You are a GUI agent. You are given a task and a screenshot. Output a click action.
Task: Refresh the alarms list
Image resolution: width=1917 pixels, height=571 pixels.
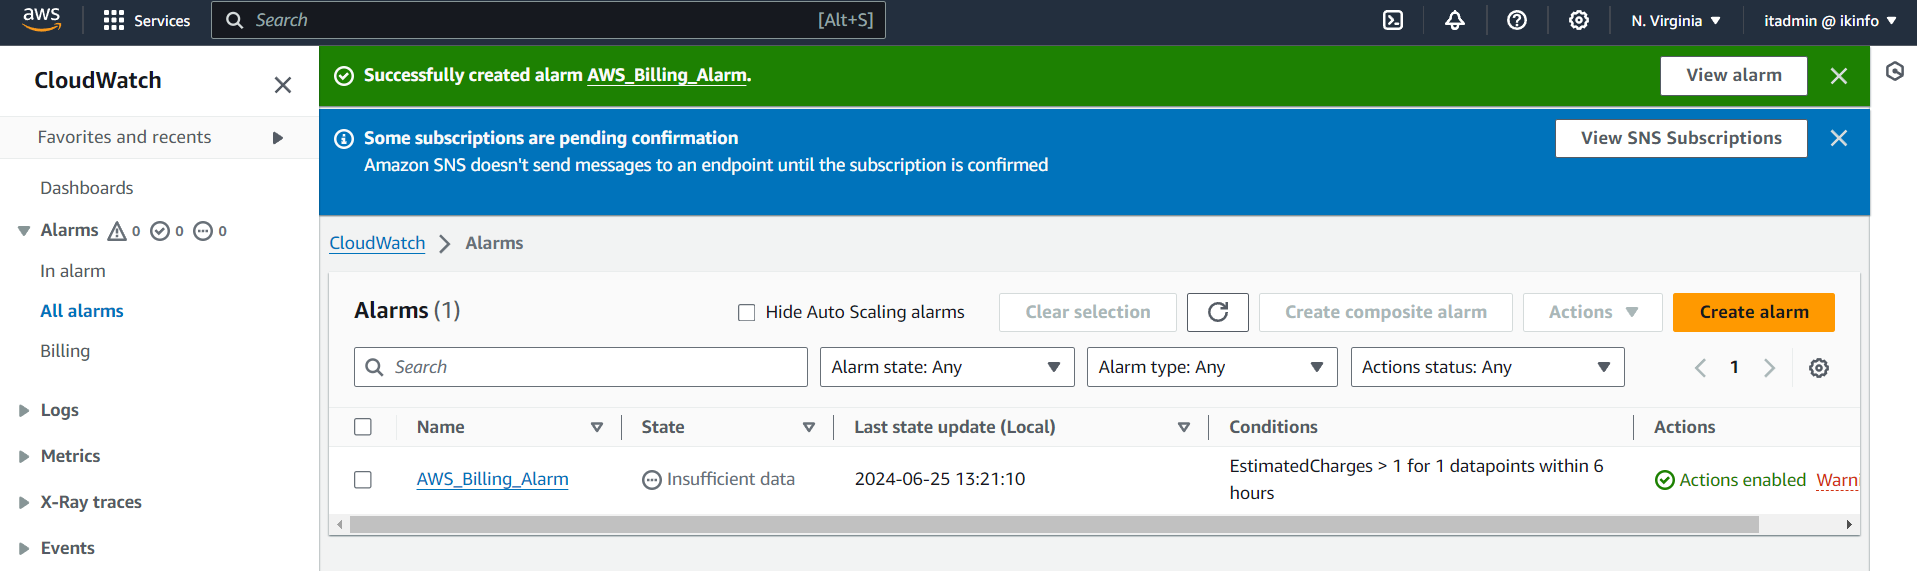1218,312
